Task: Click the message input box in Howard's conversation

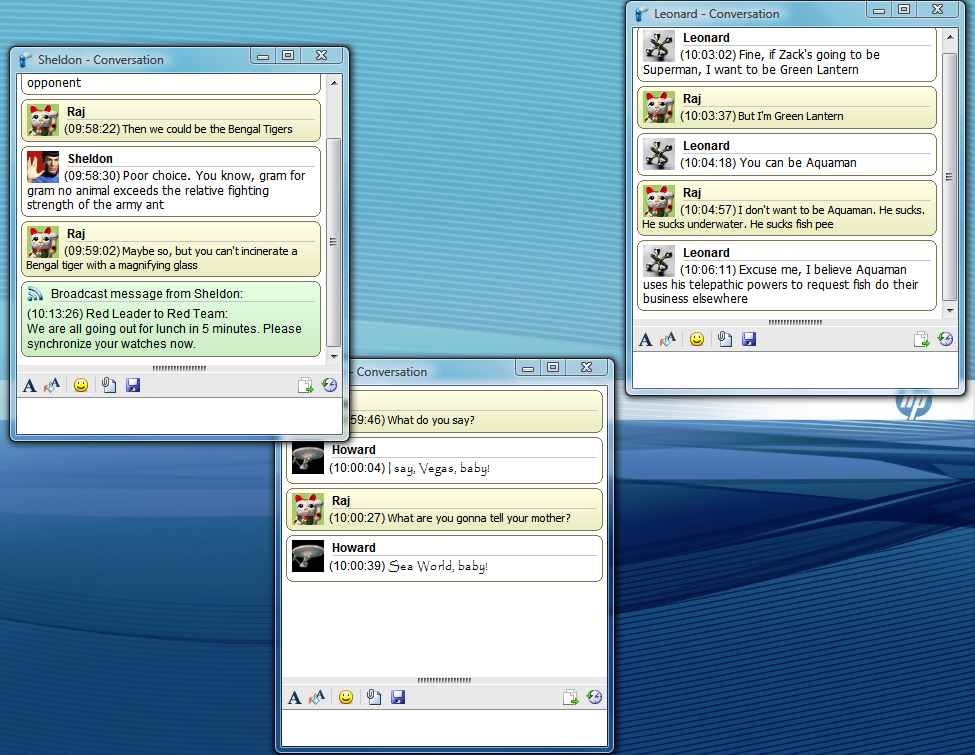Action: 444,725
